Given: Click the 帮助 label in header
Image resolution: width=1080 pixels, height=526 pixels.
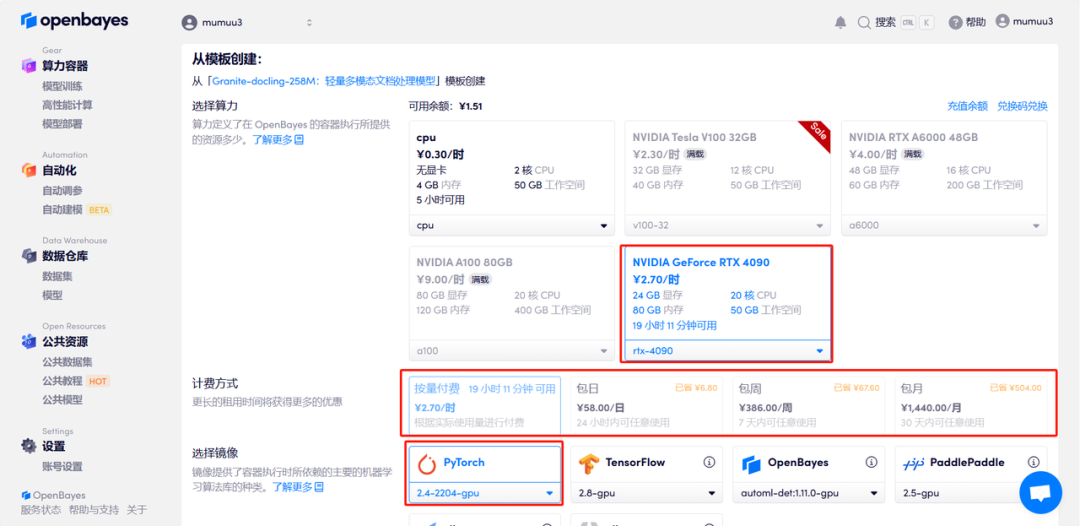Looking at the screenshot, I should coord(975,22).
